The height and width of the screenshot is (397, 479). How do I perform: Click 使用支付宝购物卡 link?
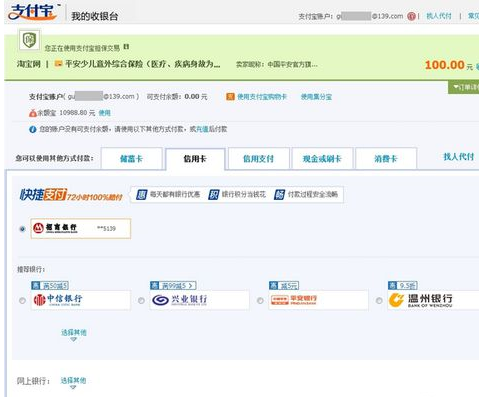pos(262,97)
